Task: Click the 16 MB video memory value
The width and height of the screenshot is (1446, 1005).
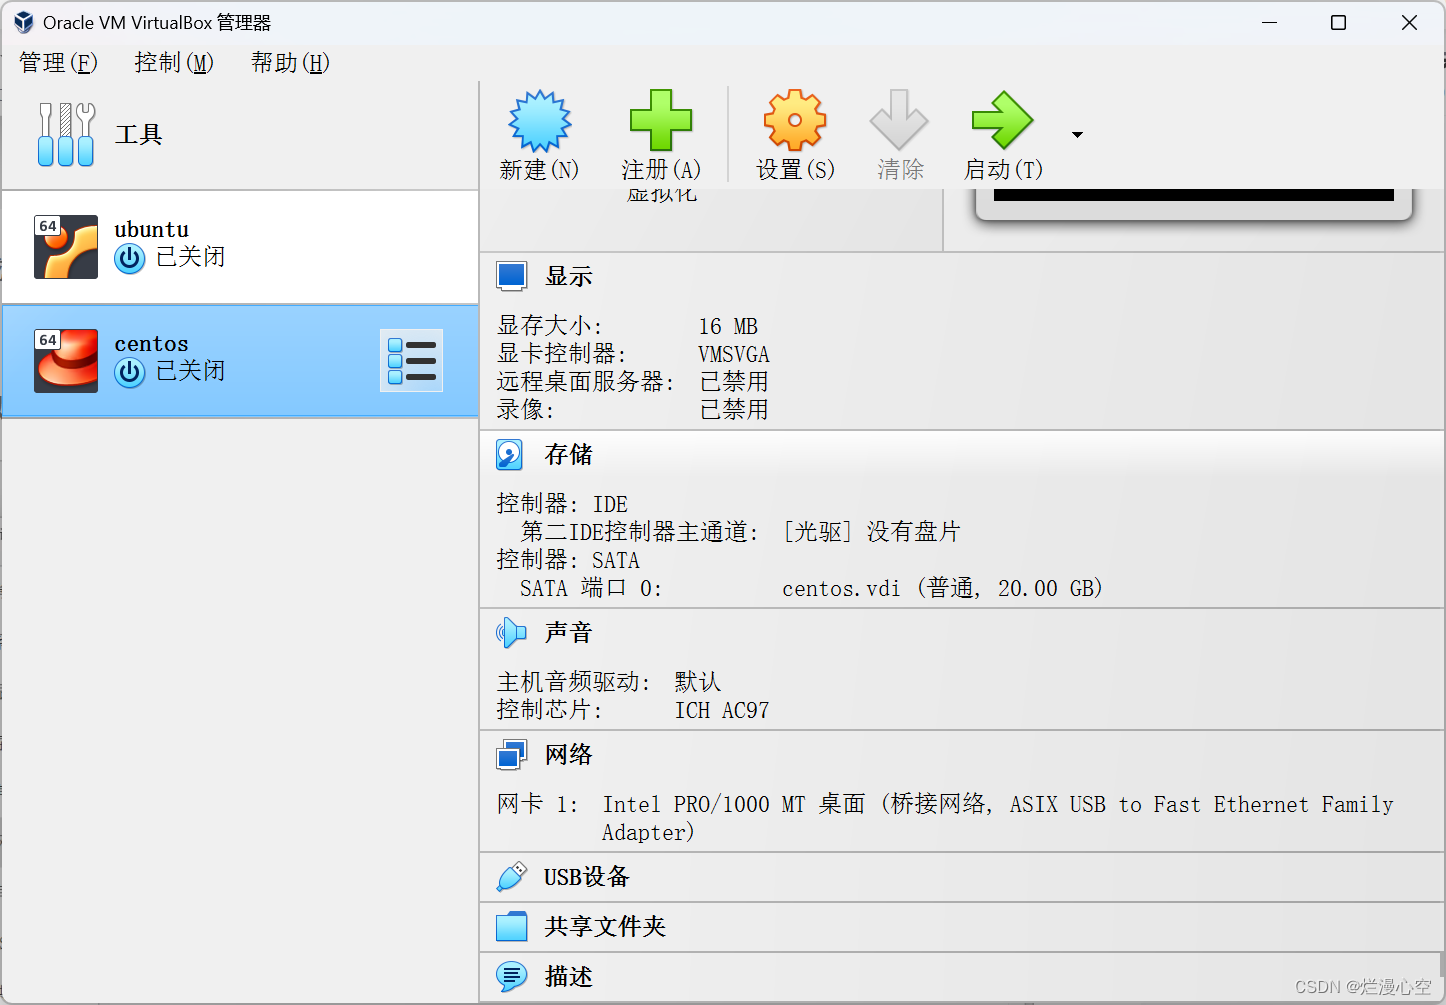Action: 728,327
